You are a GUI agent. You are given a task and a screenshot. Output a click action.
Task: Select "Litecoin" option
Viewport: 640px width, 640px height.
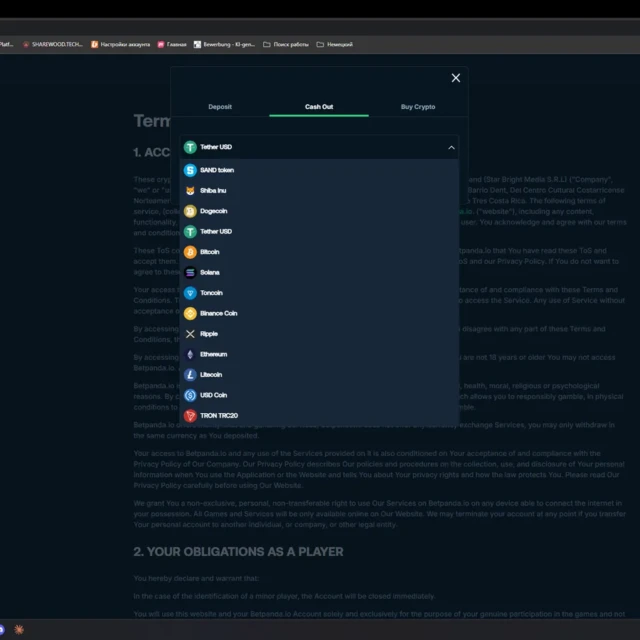click(319, 375)
